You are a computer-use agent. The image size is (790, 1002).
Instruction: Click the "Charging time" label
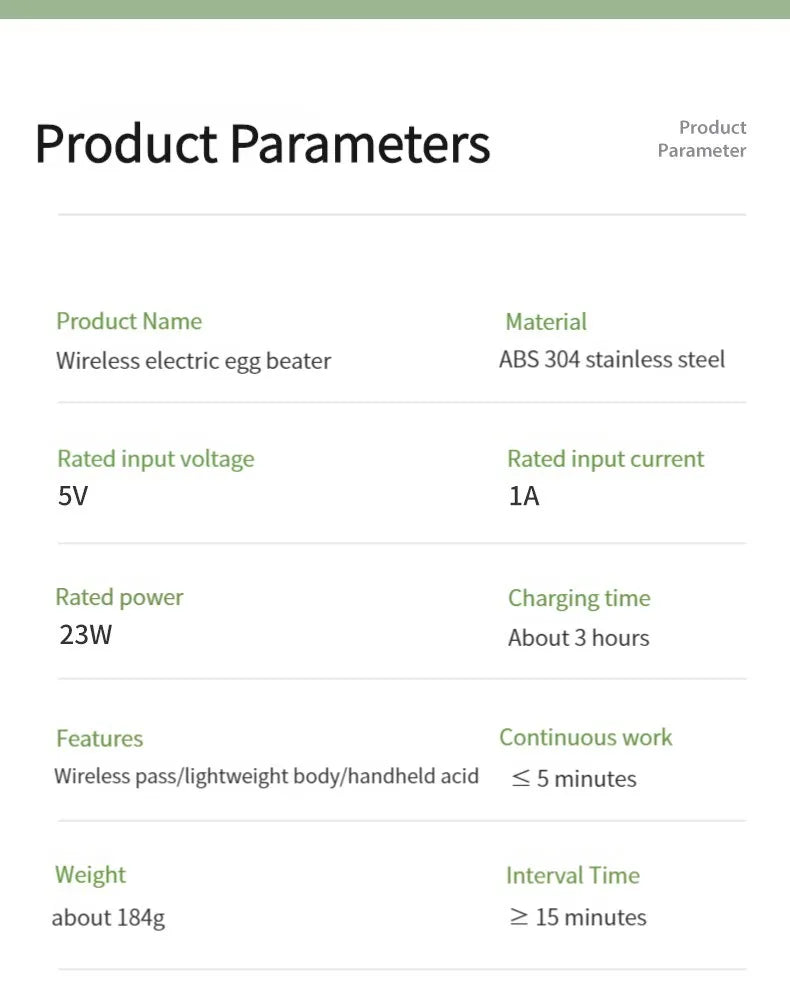click(579, 598)
